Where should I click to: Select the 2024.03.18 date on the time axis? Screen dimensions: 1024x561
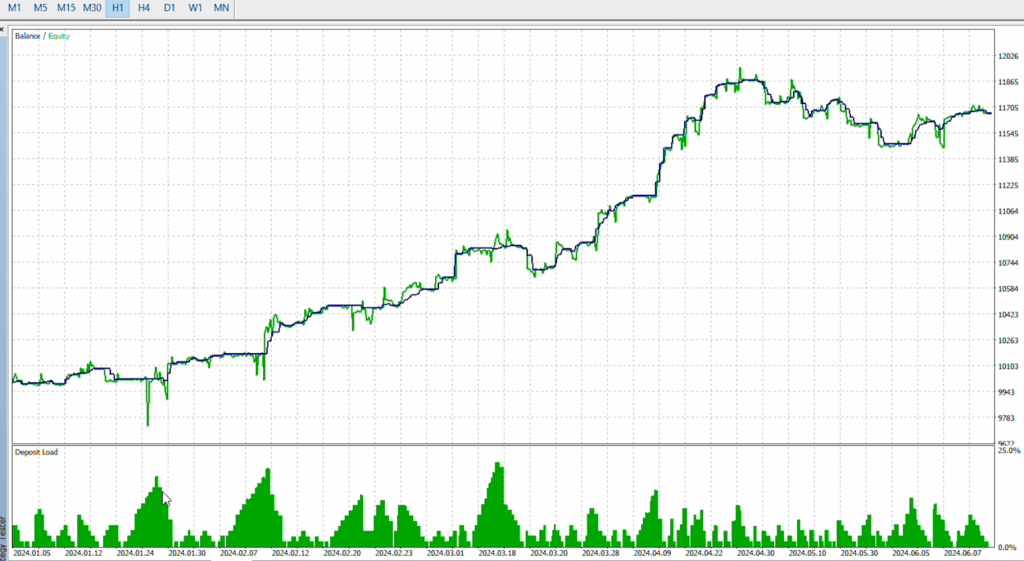pos(498,552)
